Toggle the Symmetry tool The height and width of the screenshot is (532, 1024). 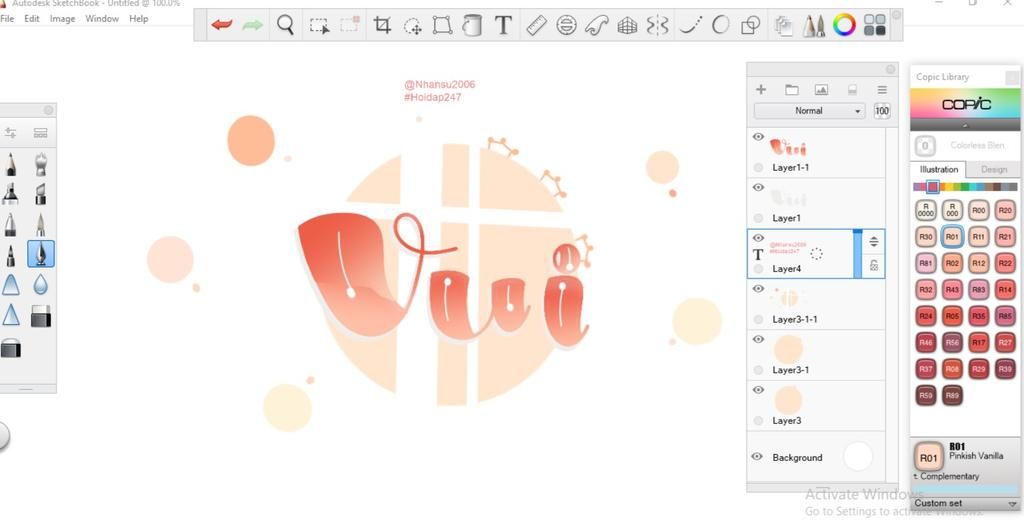click(x=658, y=25)
